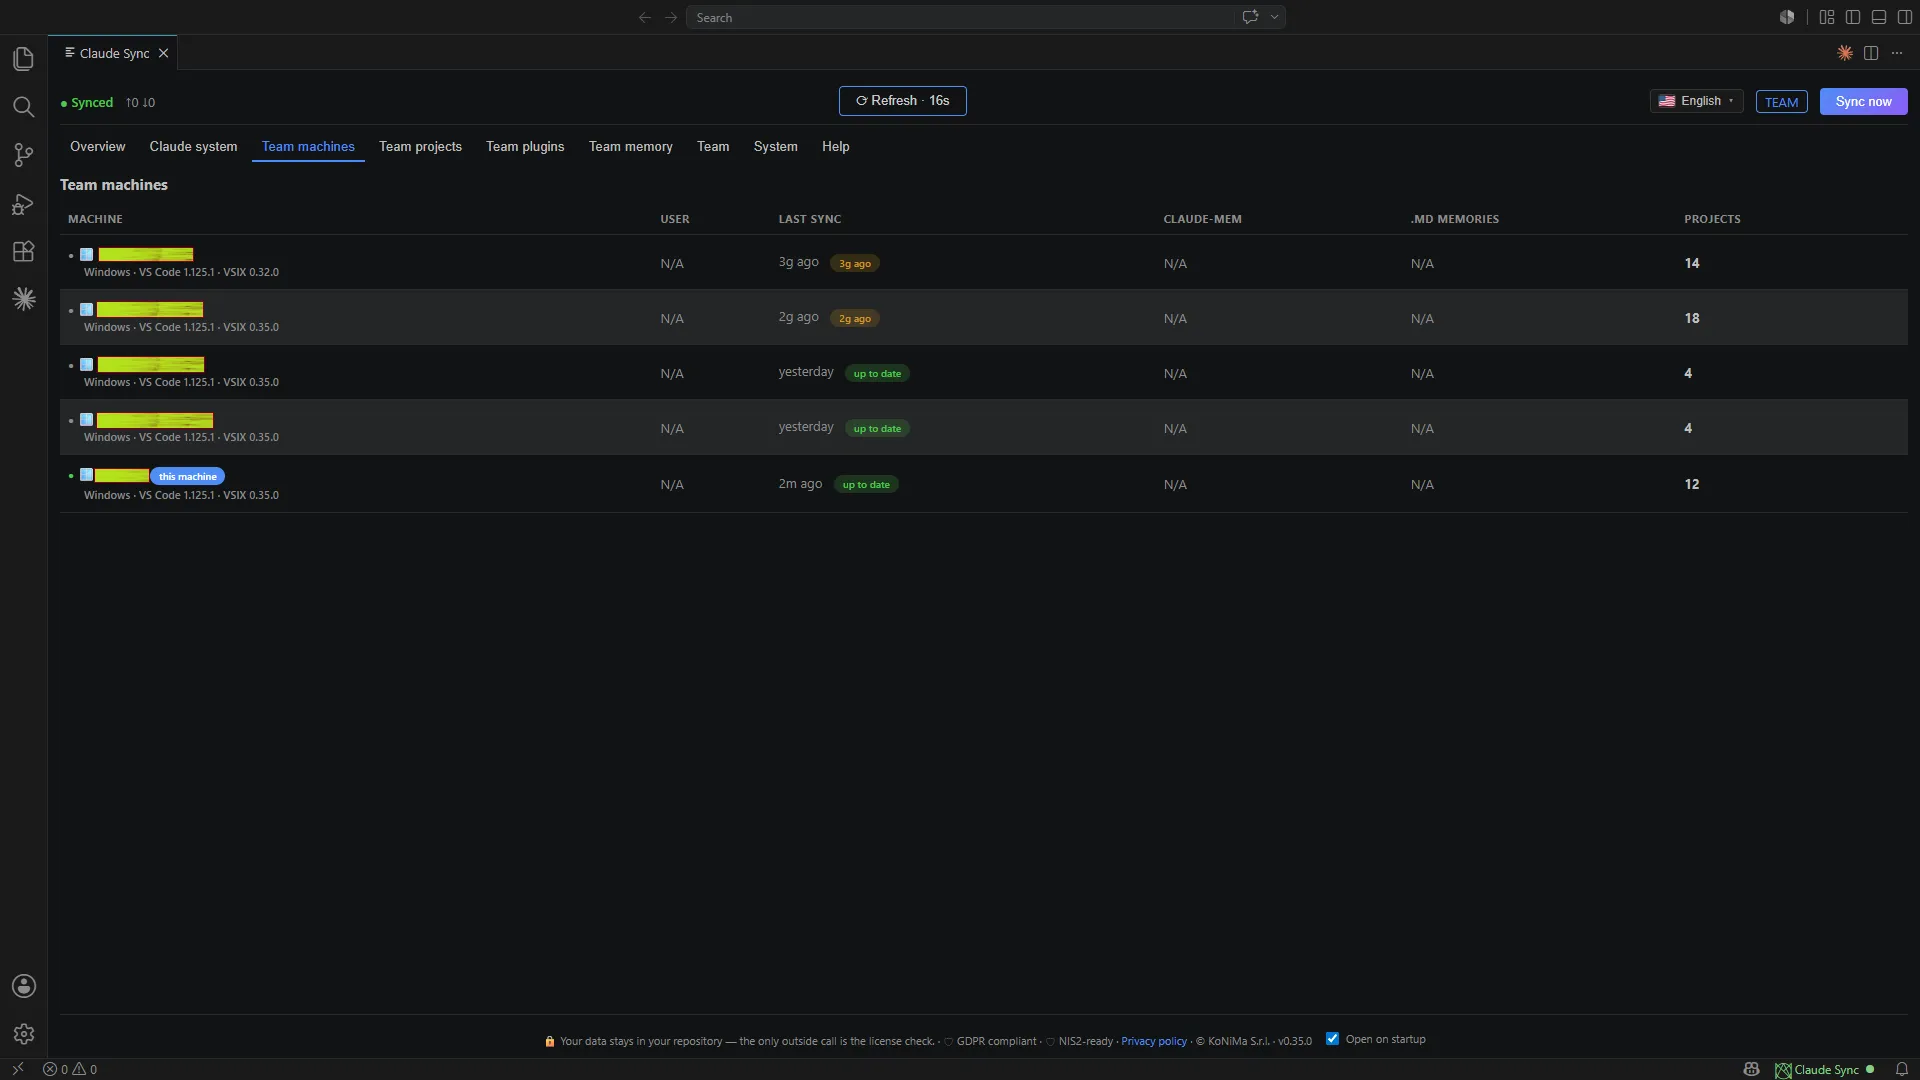Click the green Synced status text

click(92, 102)
